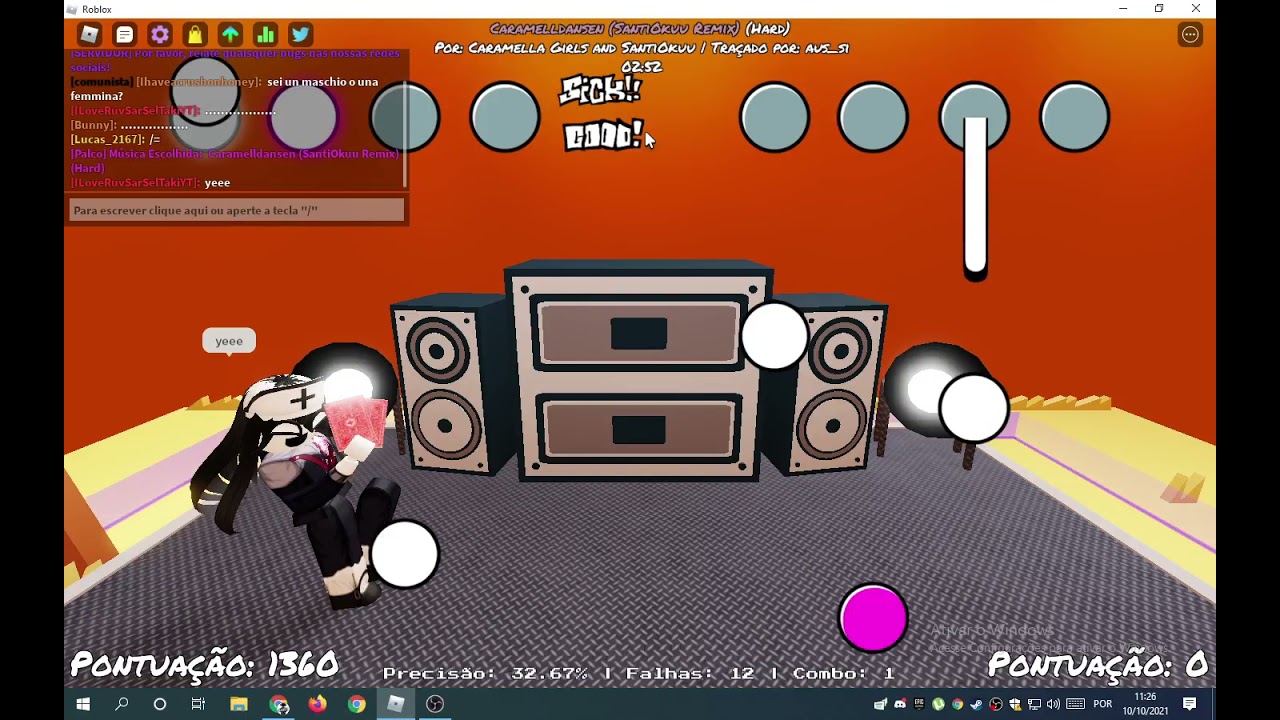Click the song credits line starting 'Por:'
Viewport: 1280px width, 720px height.
click(641, 48)
